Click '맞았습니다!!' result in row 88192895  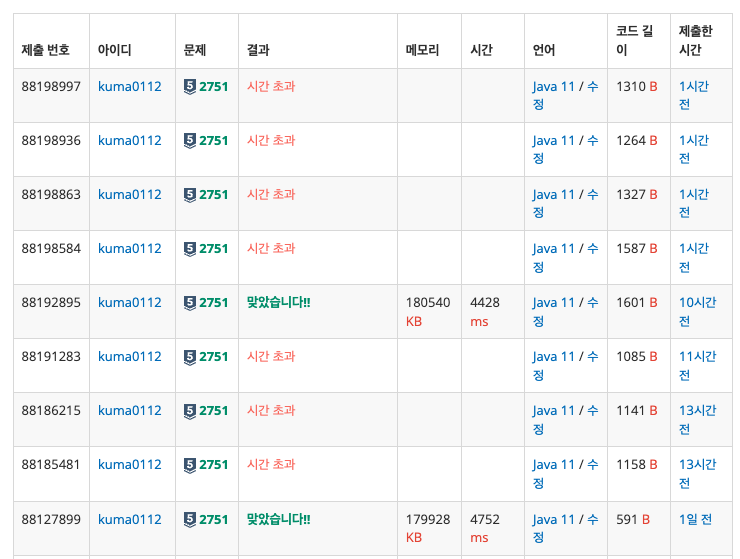point(278,302)
